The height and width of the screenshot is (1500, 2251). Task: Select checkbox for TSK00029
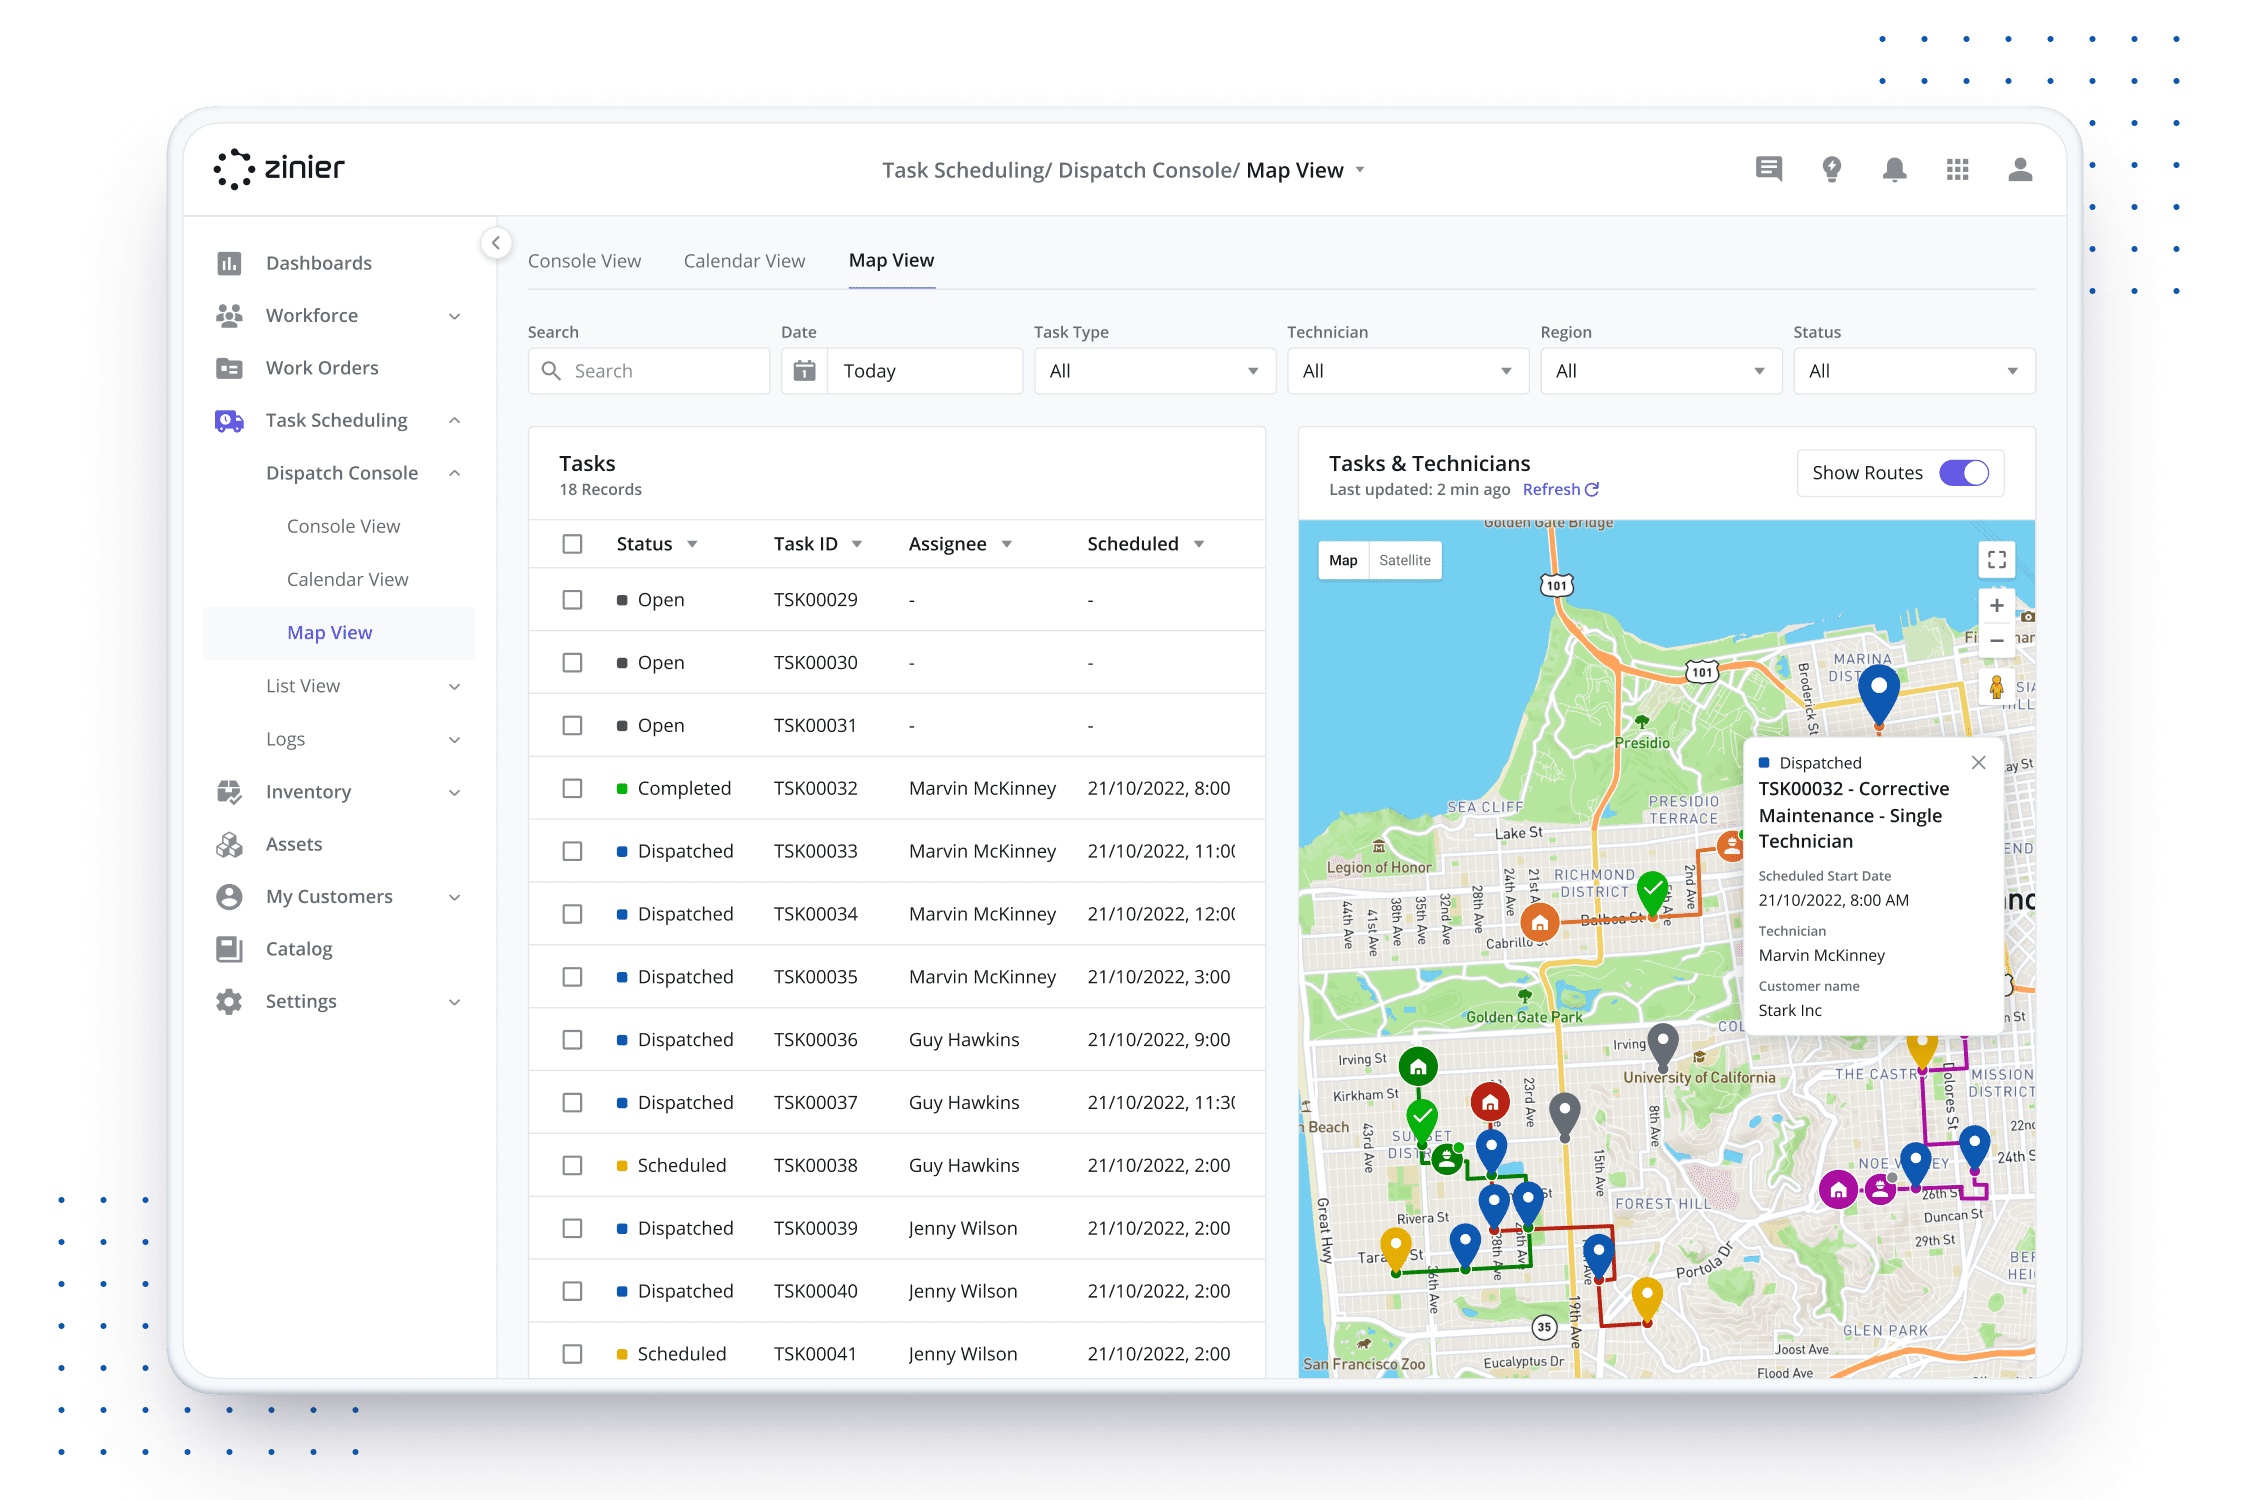[x=572, y=600]
